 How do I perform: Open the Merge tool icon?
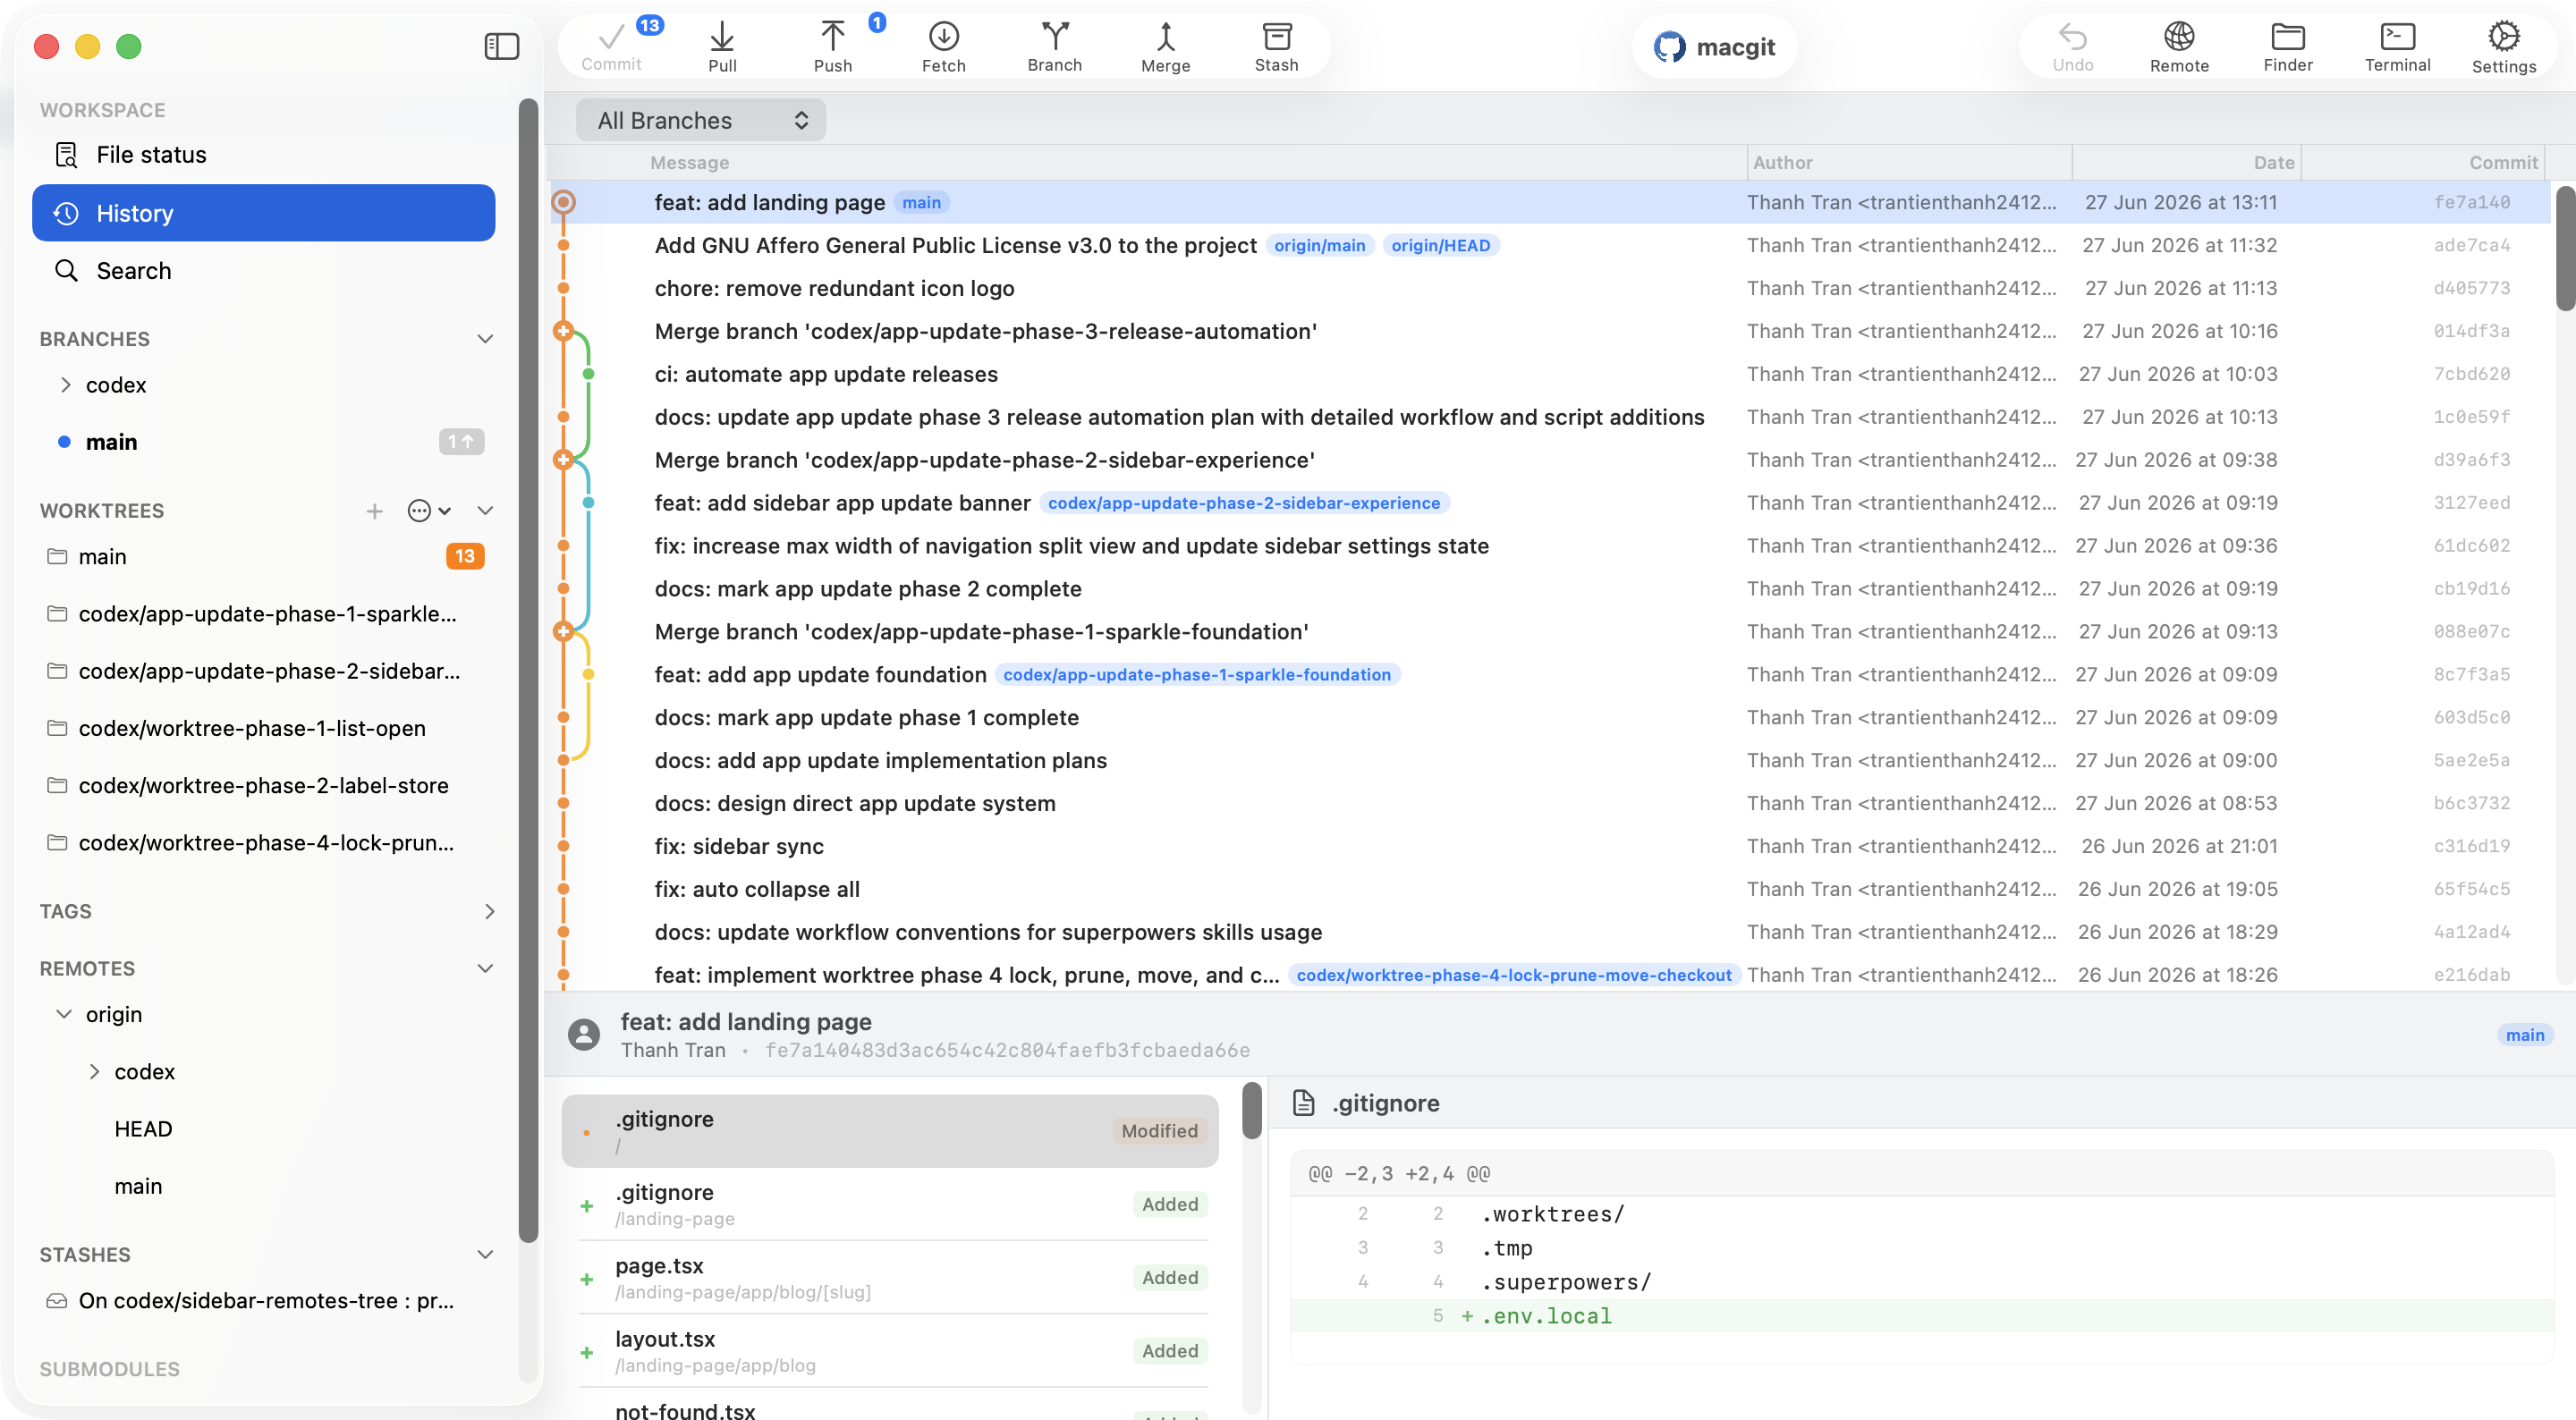point(1165,46)
